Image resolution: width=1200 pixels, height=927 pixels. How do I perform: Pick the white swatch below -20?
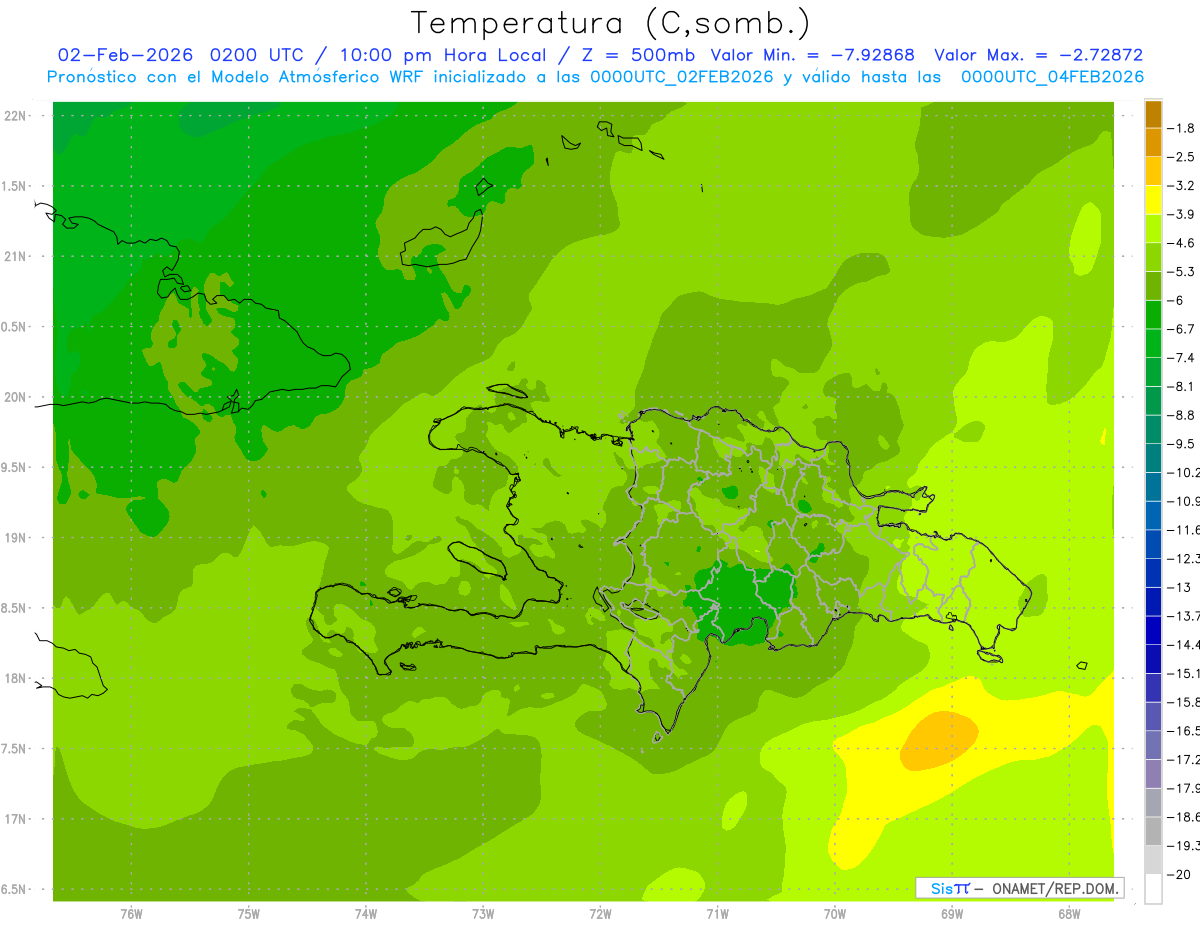click(1153, 889)
